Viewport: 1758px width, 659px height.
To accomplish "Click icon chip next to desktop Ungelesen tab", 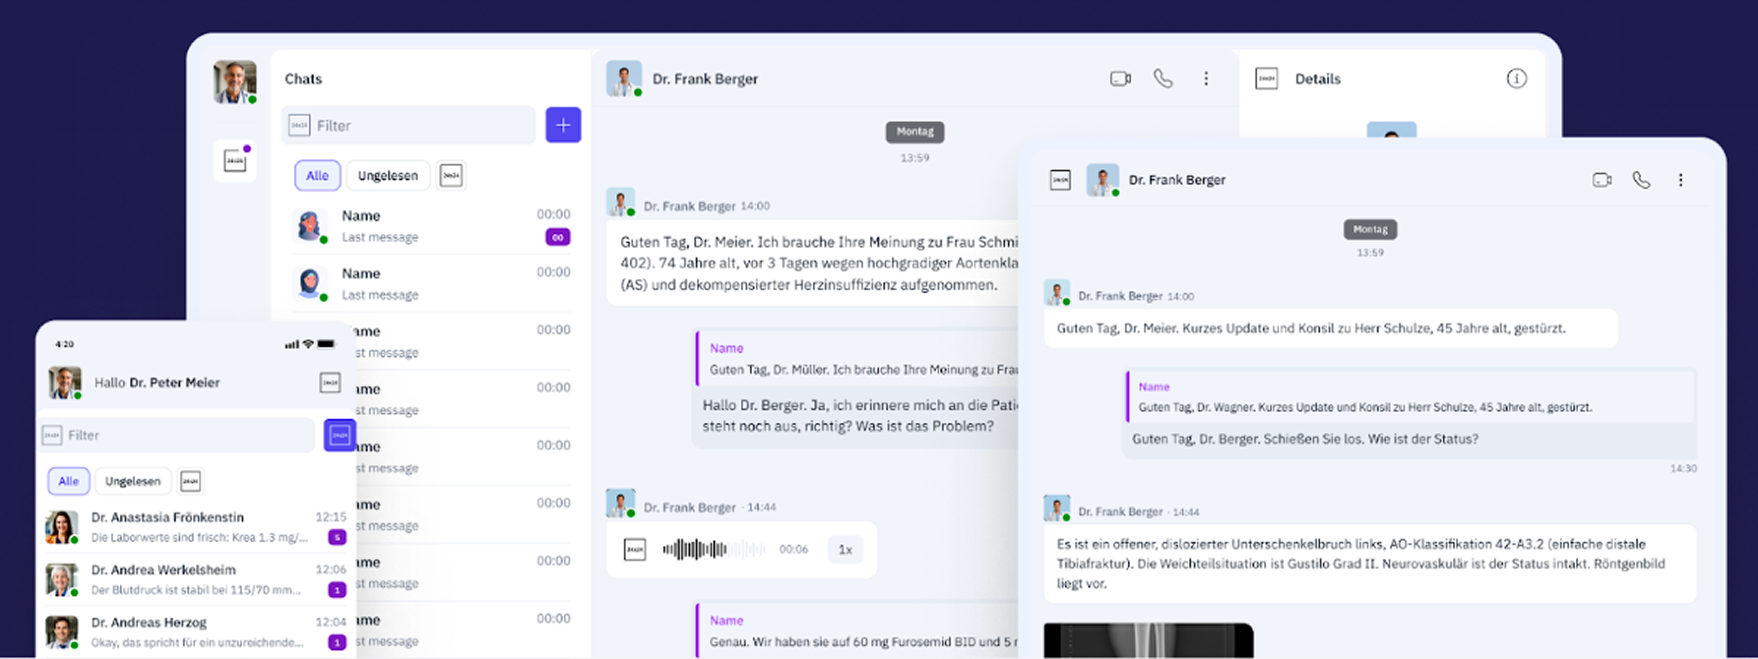I will point(451,175).
